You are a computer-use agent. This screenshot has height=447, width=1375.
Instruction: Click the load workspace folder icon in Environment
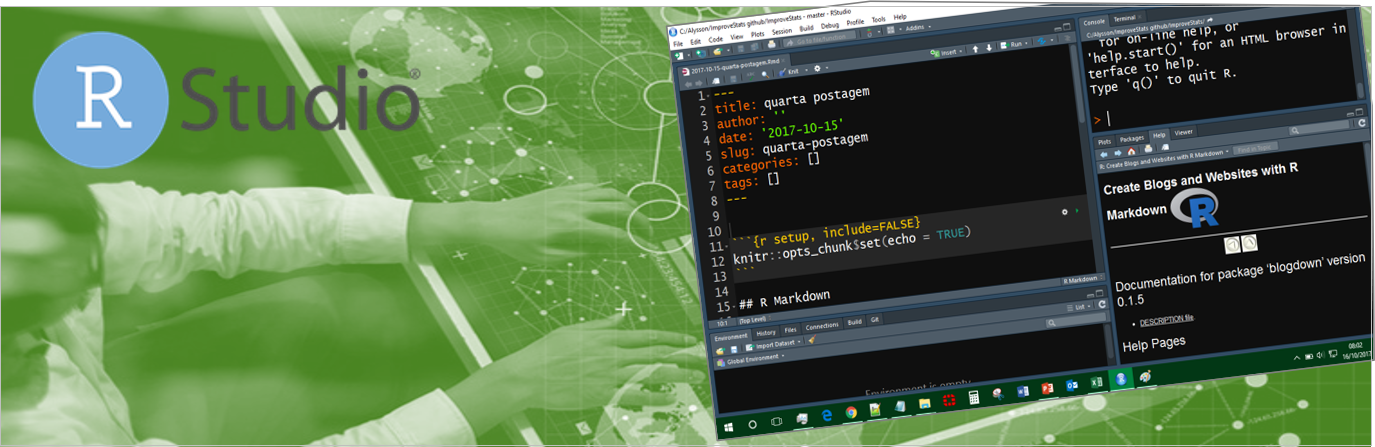coord(720,351)
